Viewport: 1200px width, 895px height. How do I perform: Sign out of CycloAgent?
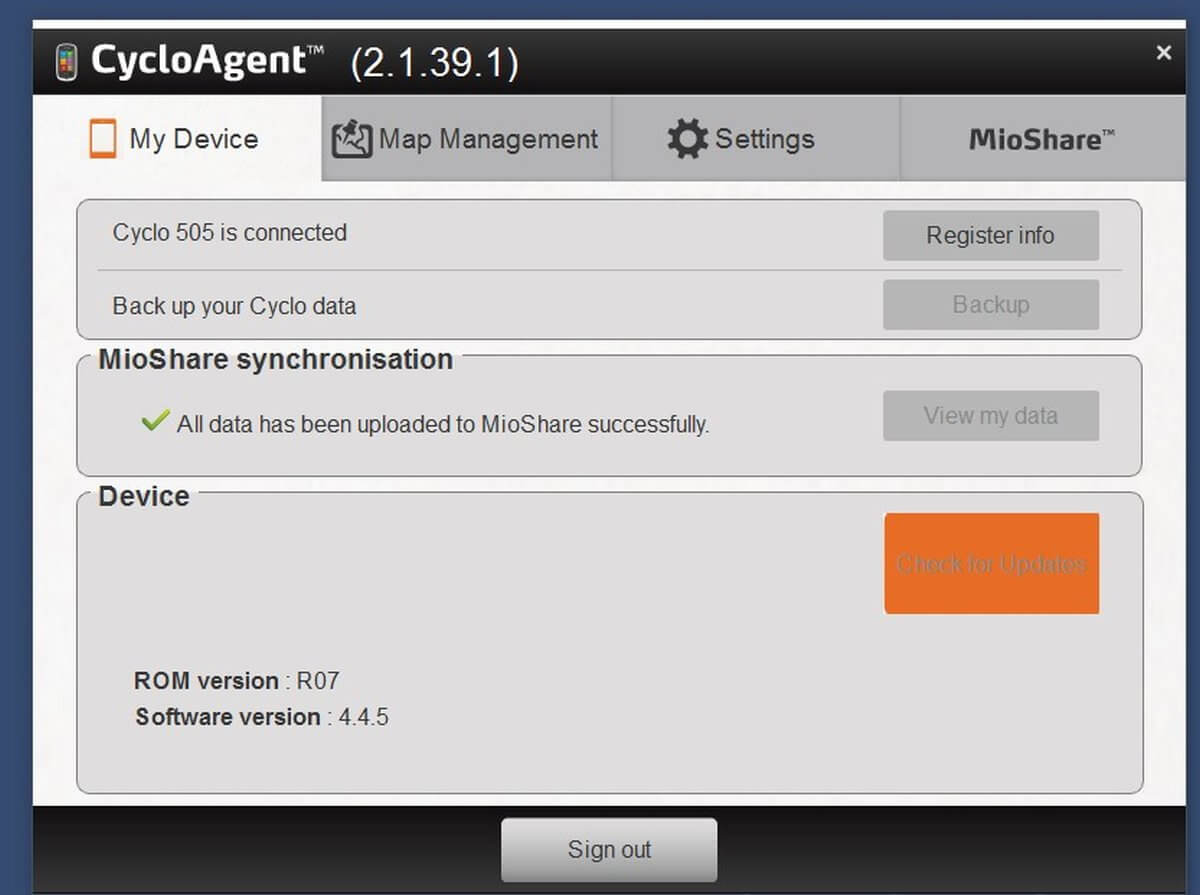pos(609,849)
